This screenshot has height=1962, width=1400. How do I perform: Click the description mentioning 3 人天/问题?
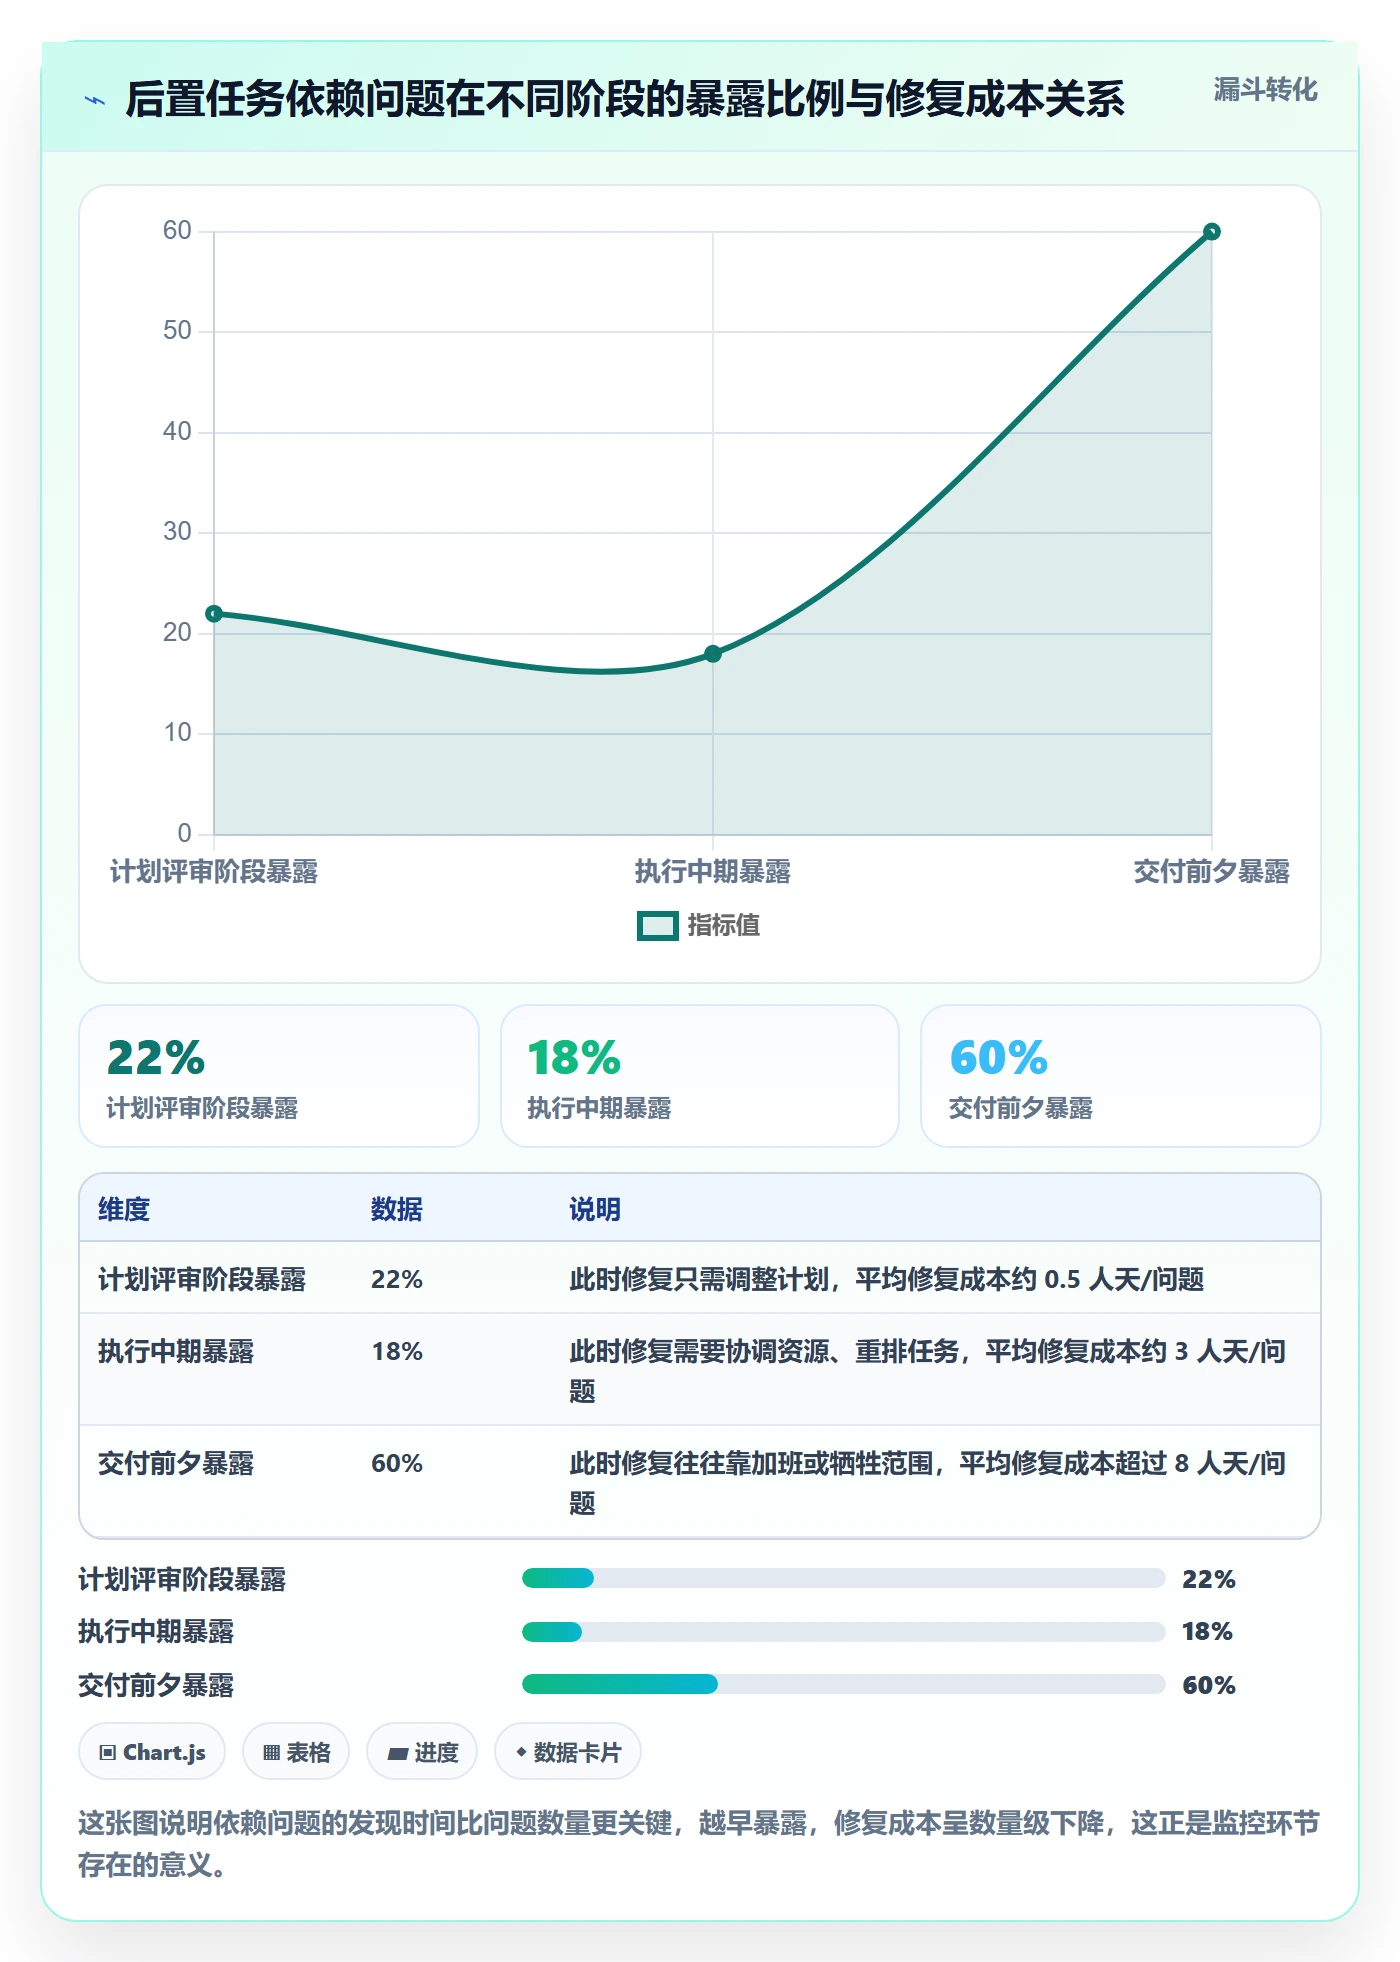pos(928,1371)
